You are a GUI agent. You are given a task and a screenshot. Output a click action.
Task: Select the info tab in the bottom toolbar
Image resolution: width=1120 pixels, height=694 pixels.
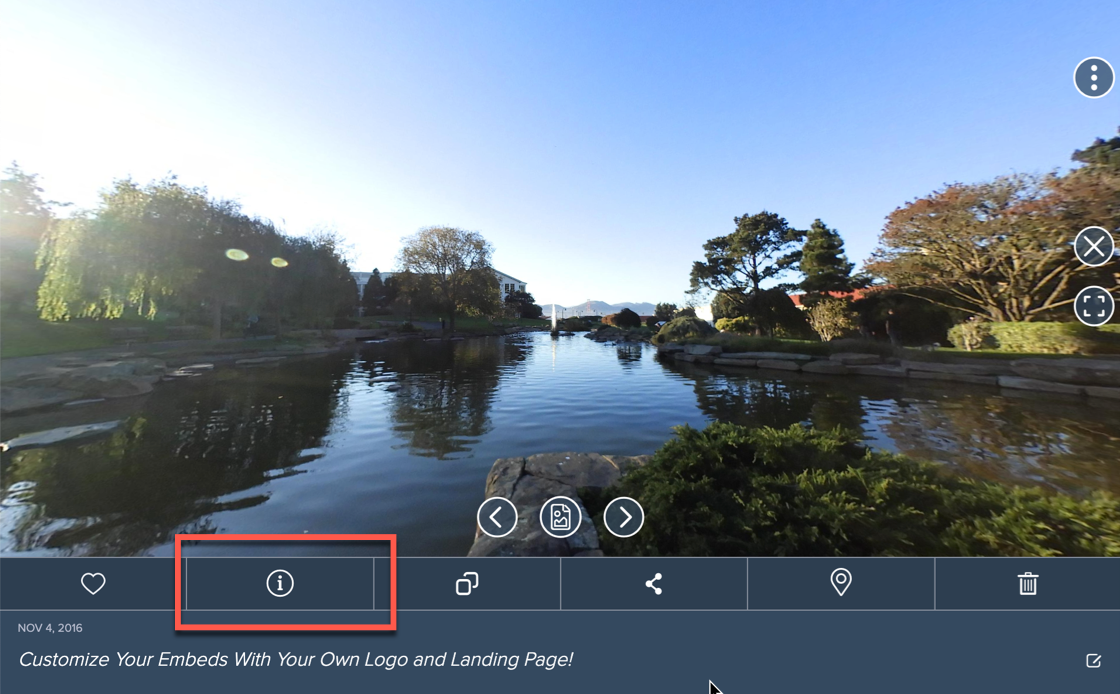click(x=280, y=583)
